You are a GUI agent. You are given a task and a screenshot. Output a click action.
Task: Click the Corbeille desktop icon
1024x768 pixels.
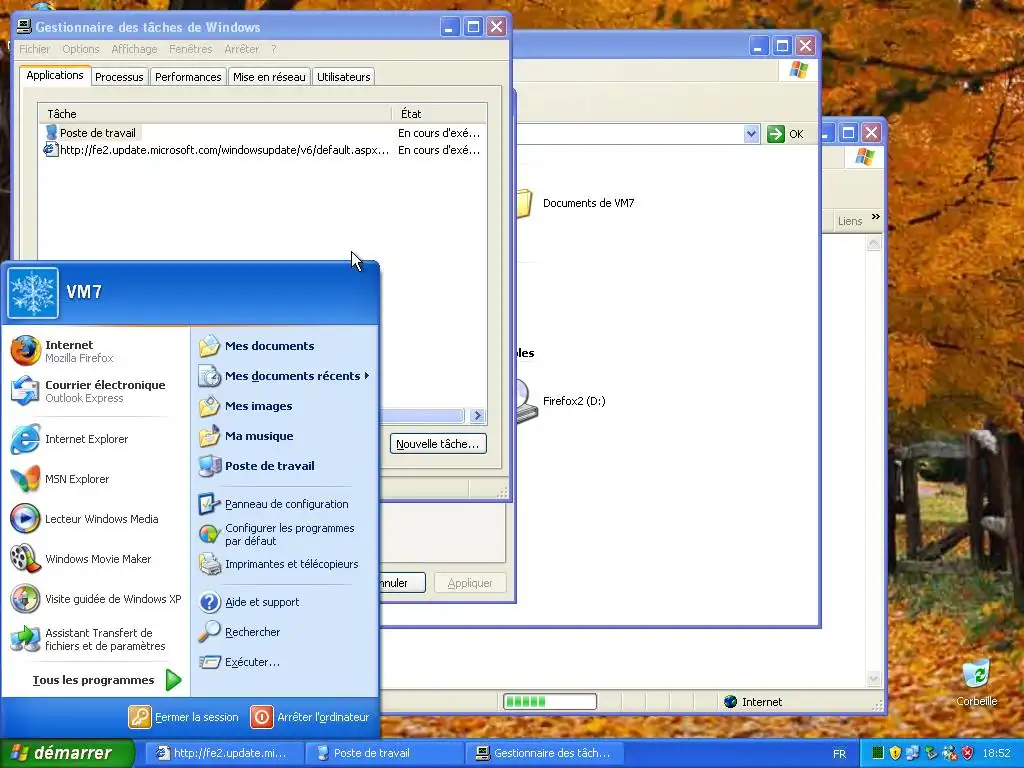click(x=976, y=682)
